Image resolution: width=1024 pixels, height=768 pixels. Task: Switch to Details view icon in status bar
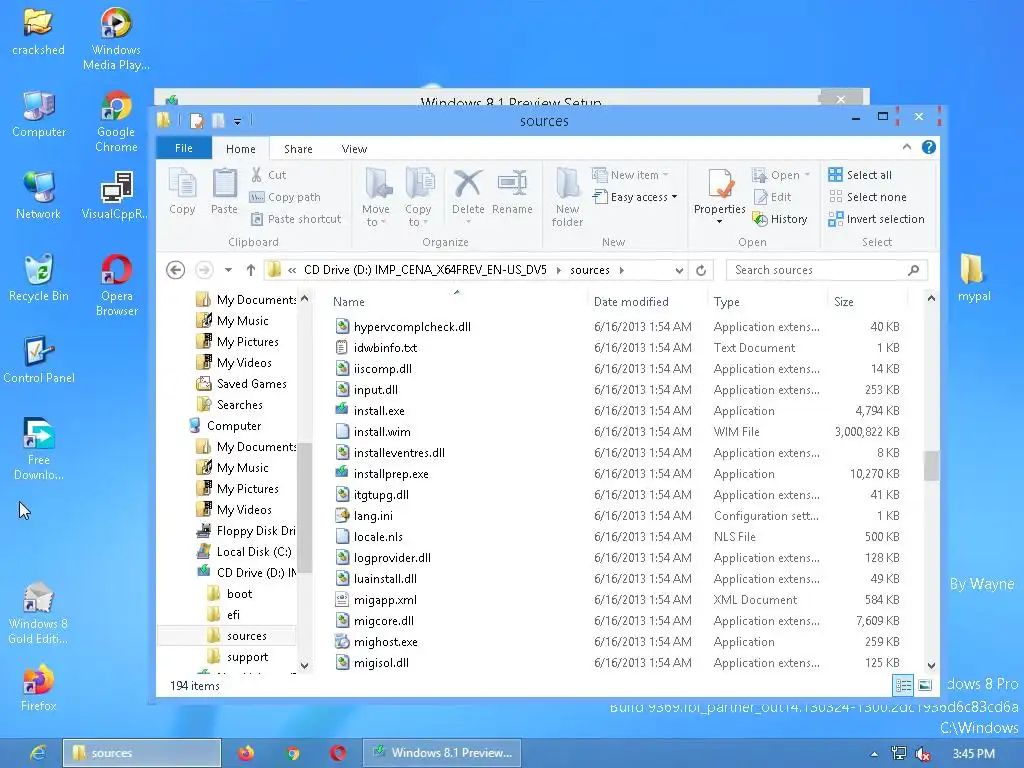tap(903, 685)
